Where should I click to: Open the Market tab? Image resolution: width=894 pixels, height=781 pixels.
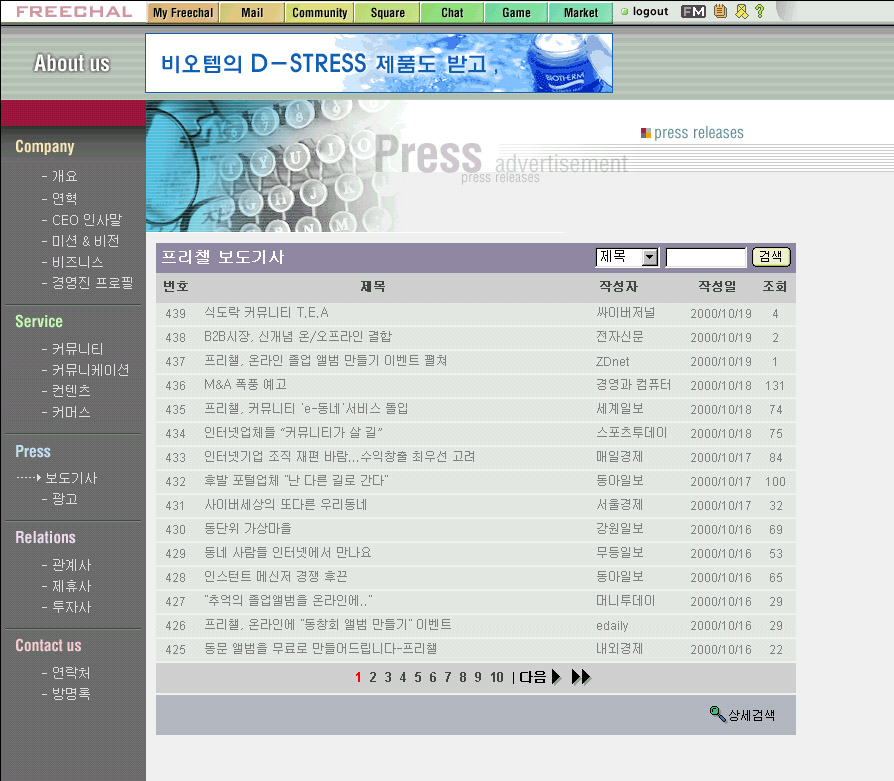pos(581,13)
